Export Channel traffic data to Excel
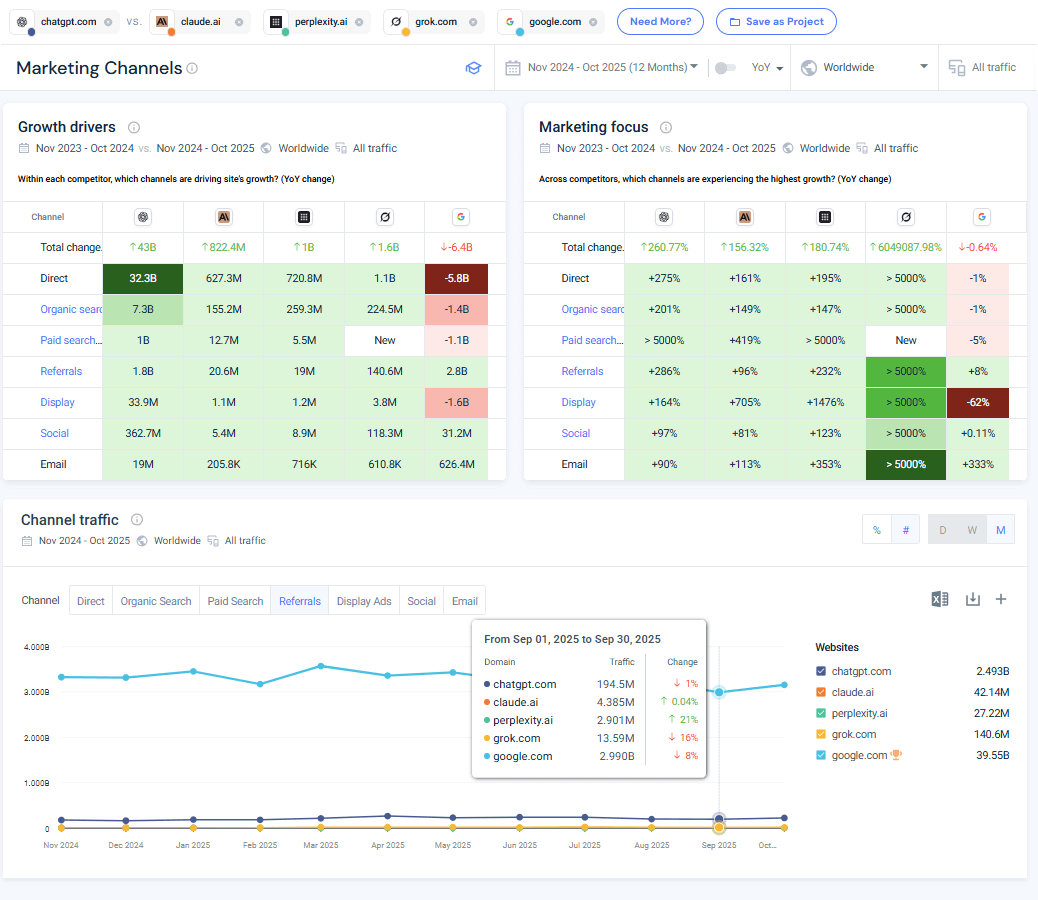The height and width of the screenshot is (900, 1038). pos(939,598)
